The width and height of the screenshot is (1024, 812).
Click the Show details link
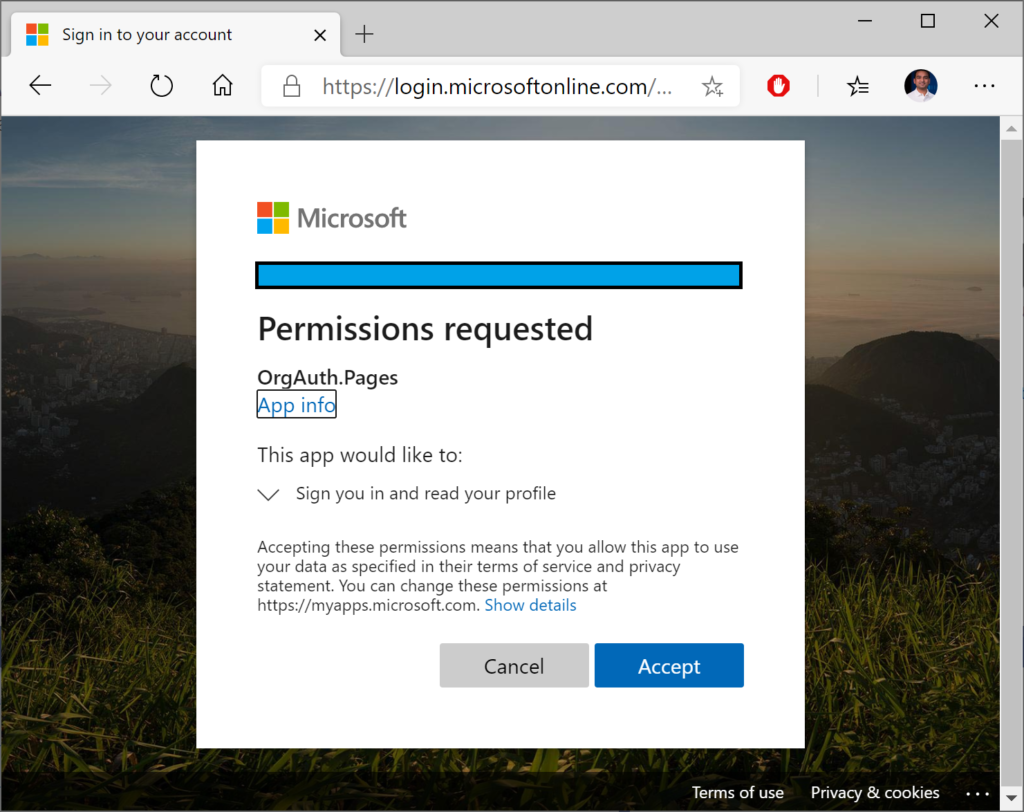[530, 606]
